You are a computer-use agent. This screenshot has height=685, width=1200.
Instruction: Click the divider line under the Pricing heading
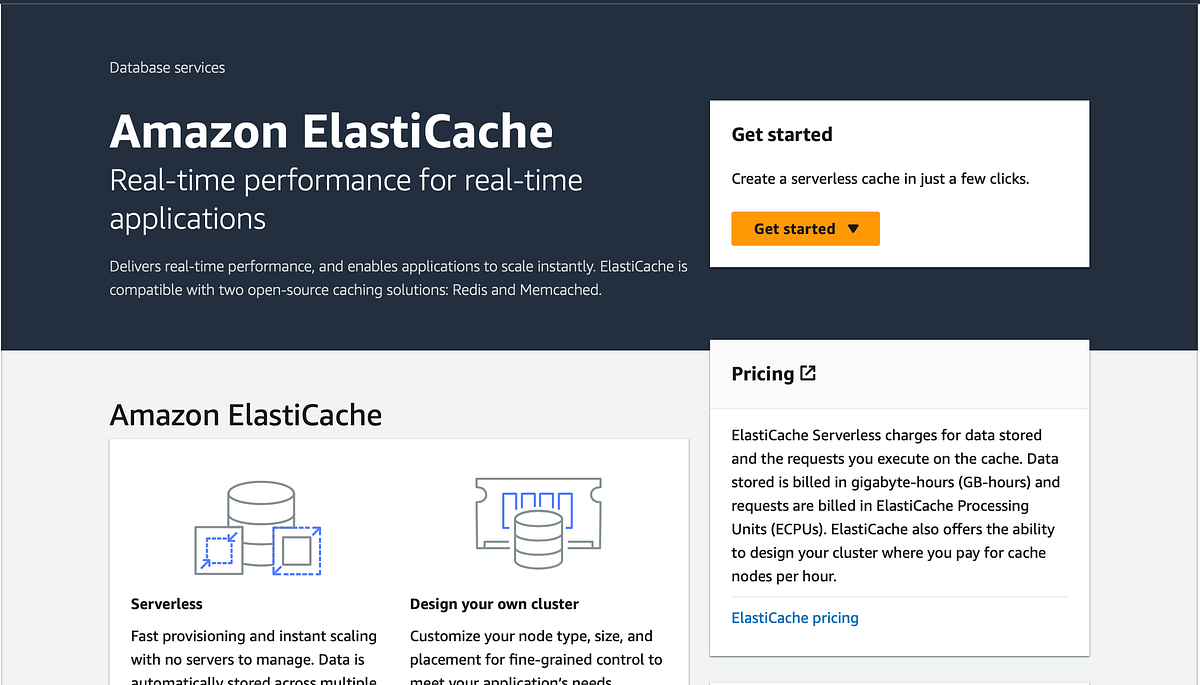coord(899,408)
